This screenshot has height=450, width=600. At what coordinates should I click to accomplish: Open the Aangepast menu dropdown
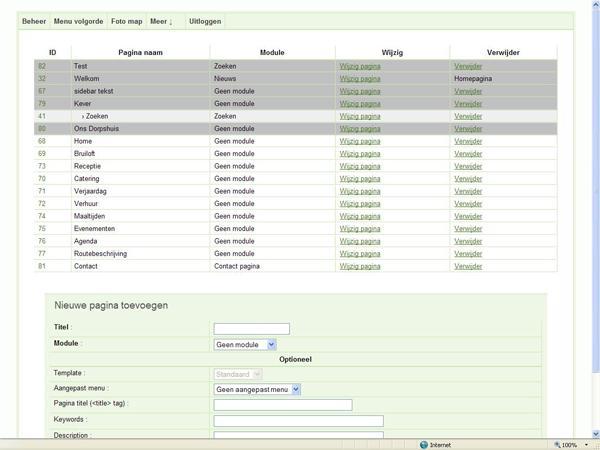[x=257, y=390]
